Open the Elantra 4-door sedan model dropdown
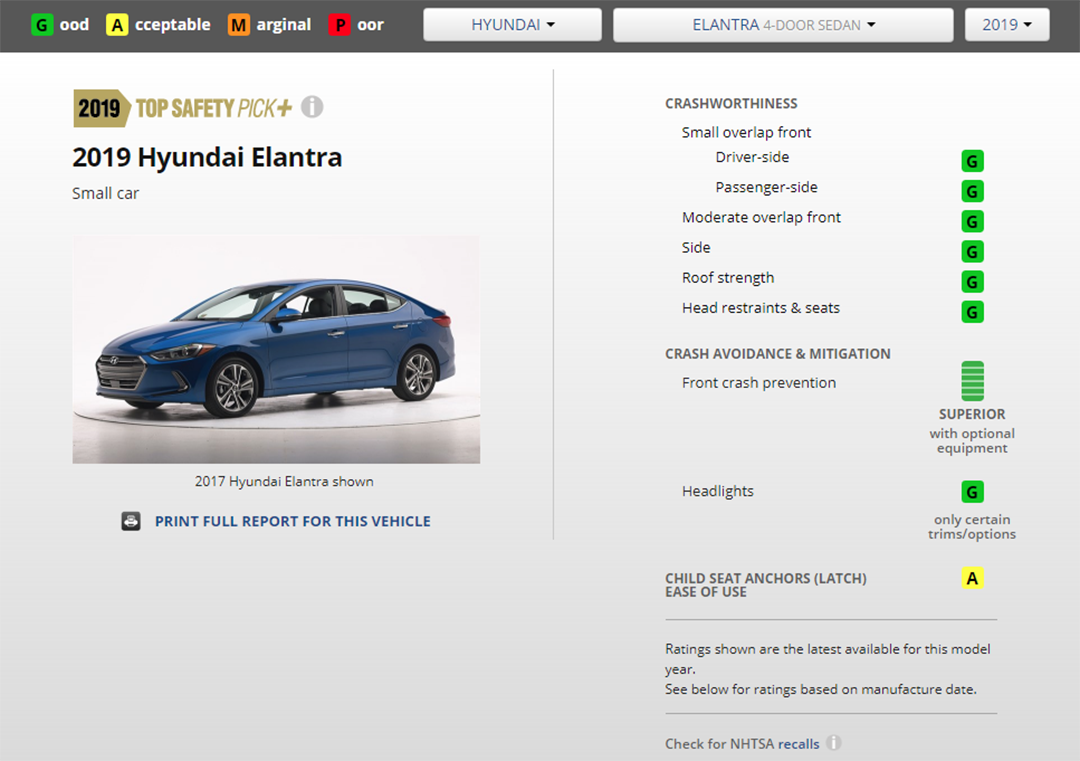1080x761 pixels. [x=782, y=25]
